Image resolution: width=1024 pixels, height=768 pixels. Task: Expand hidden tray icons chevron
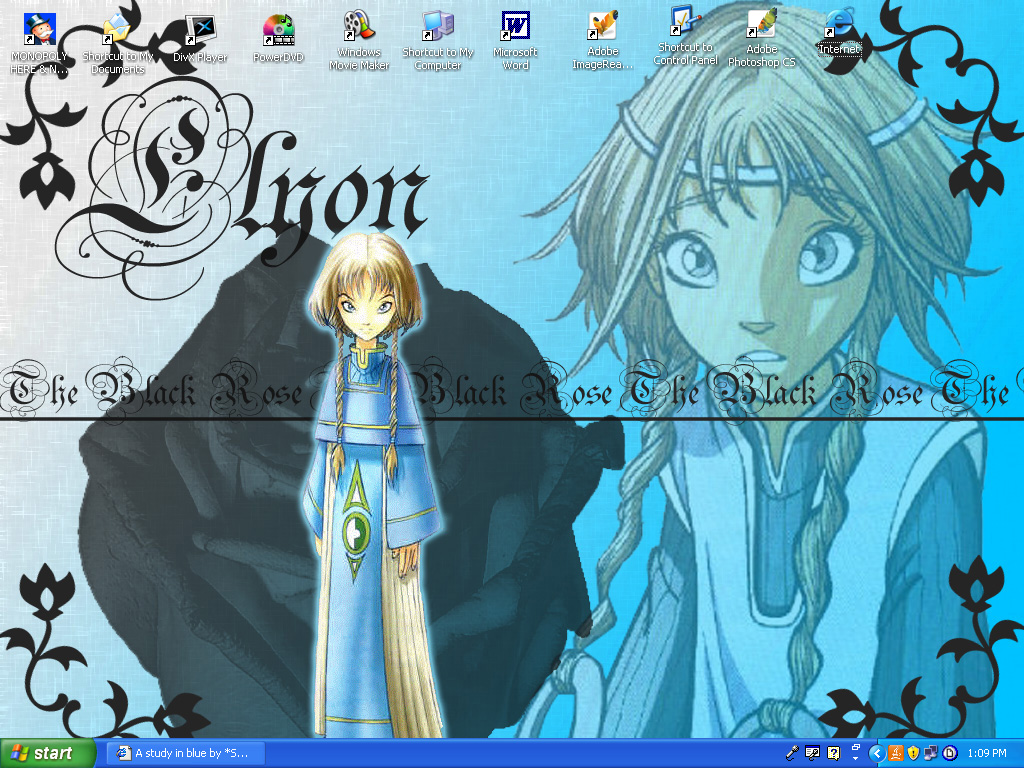877,754
